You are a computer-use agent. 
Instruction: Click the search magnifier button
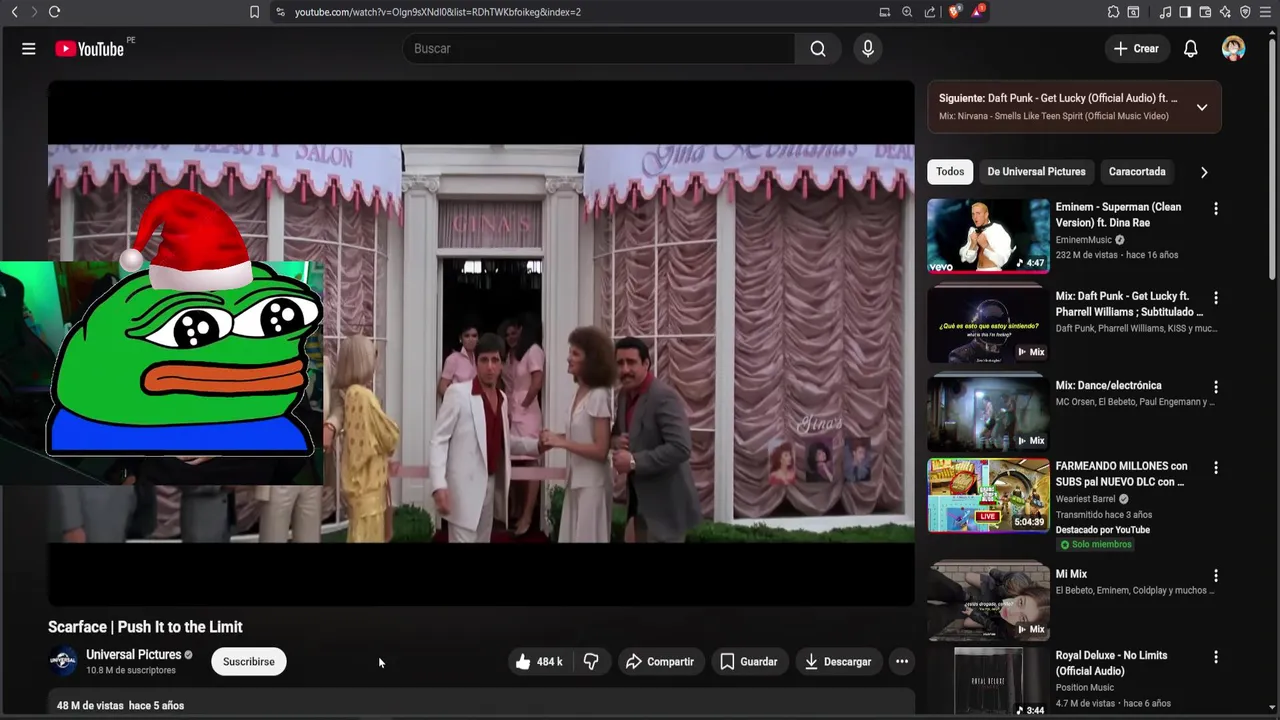(x=818, y=49)
